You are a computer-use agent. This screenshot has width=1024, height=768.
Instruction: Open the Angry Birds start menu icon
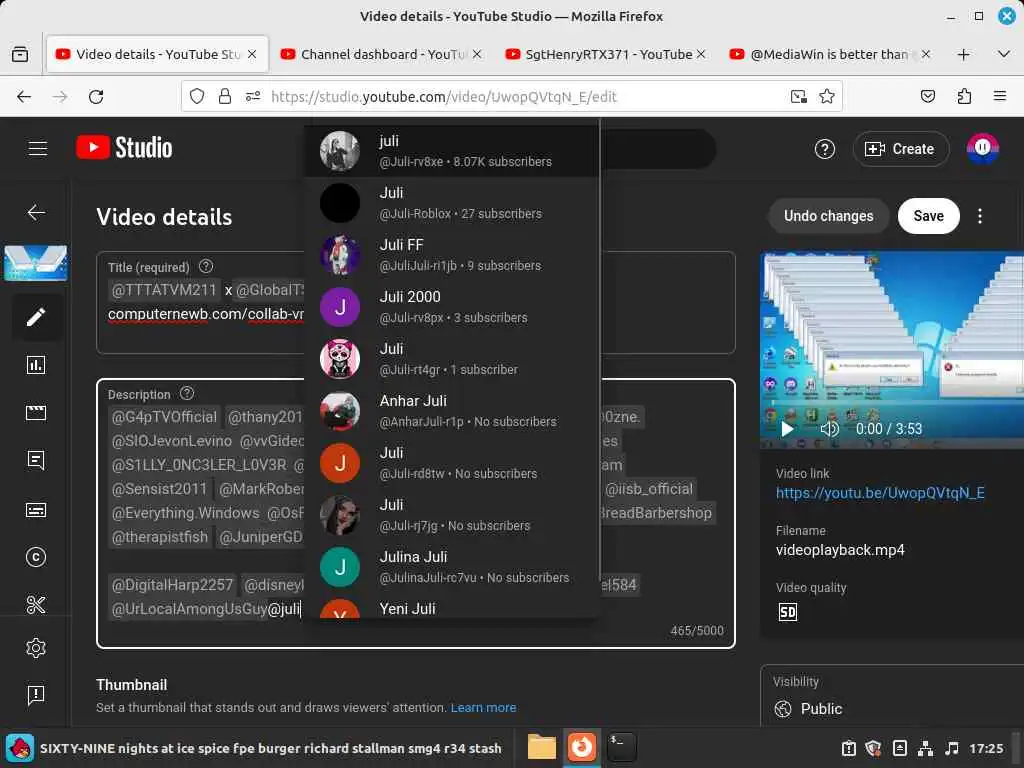tap(20, 748)
